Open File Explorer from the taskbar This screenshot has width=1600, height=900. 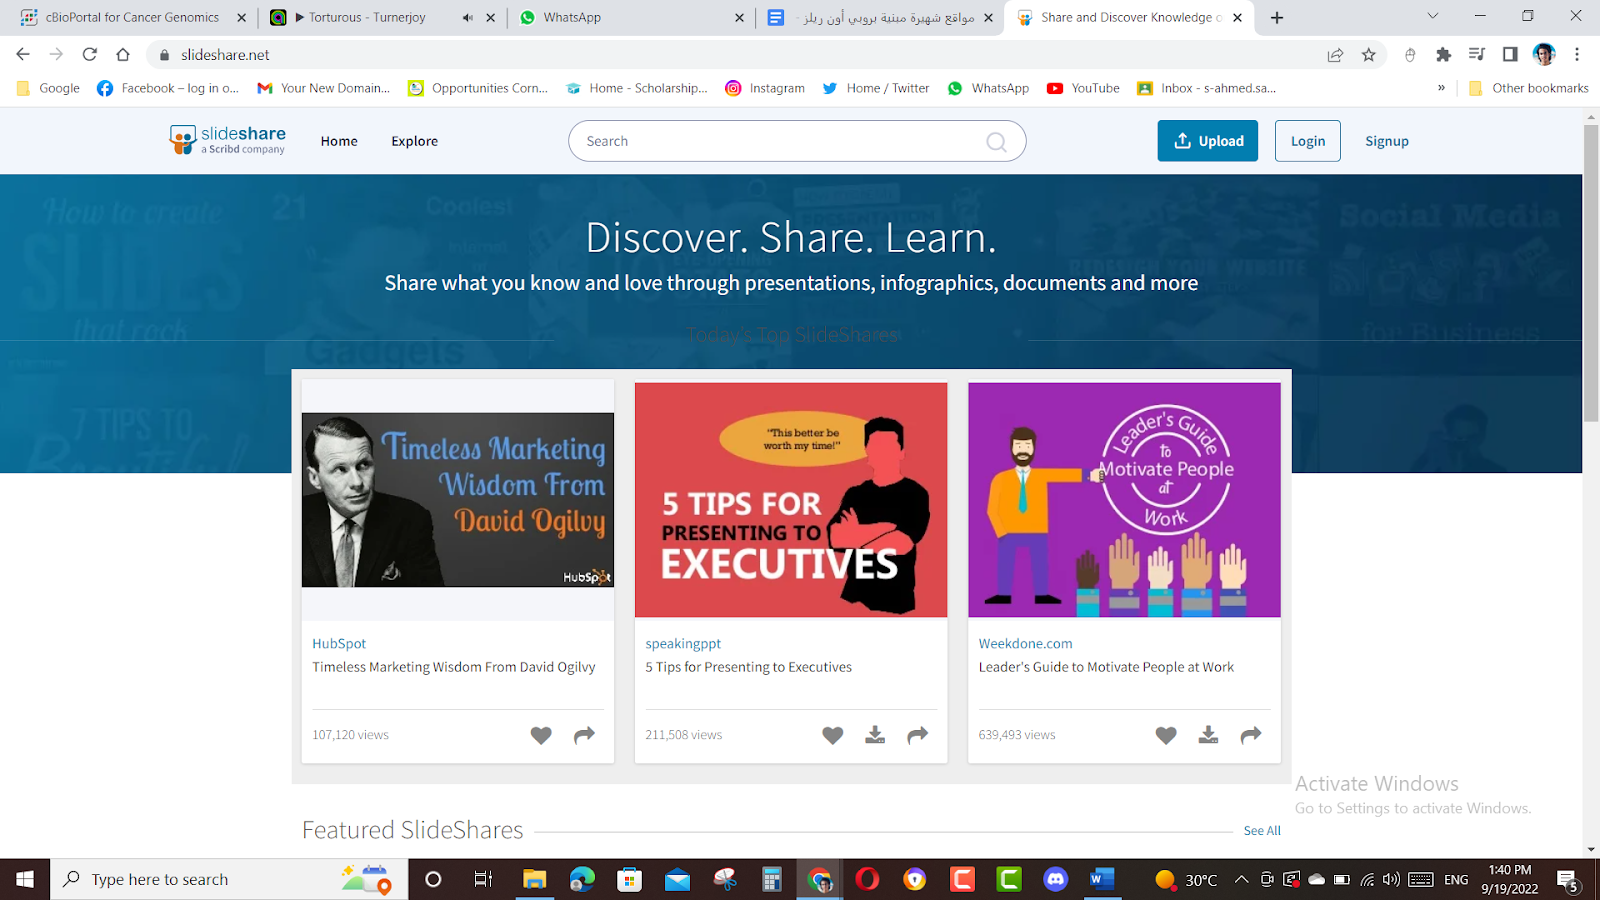(x=534, y=879)
